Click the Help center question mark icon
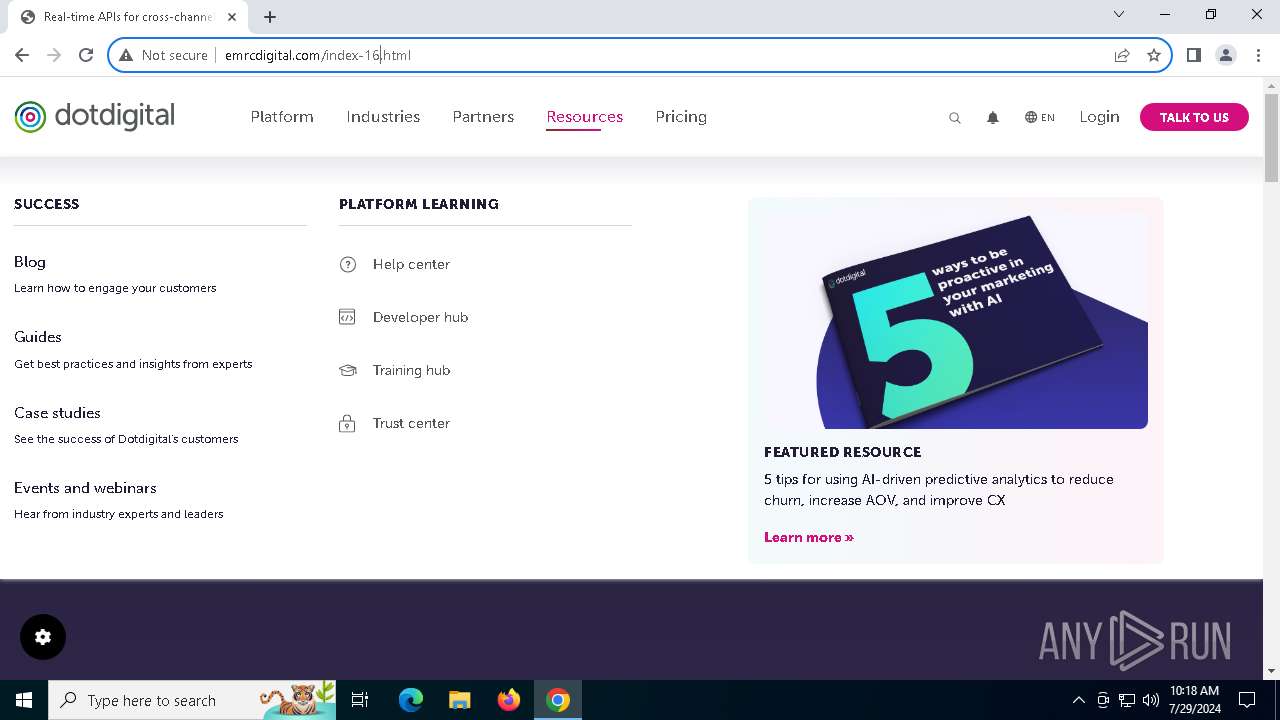 click(x=348, y=264)
